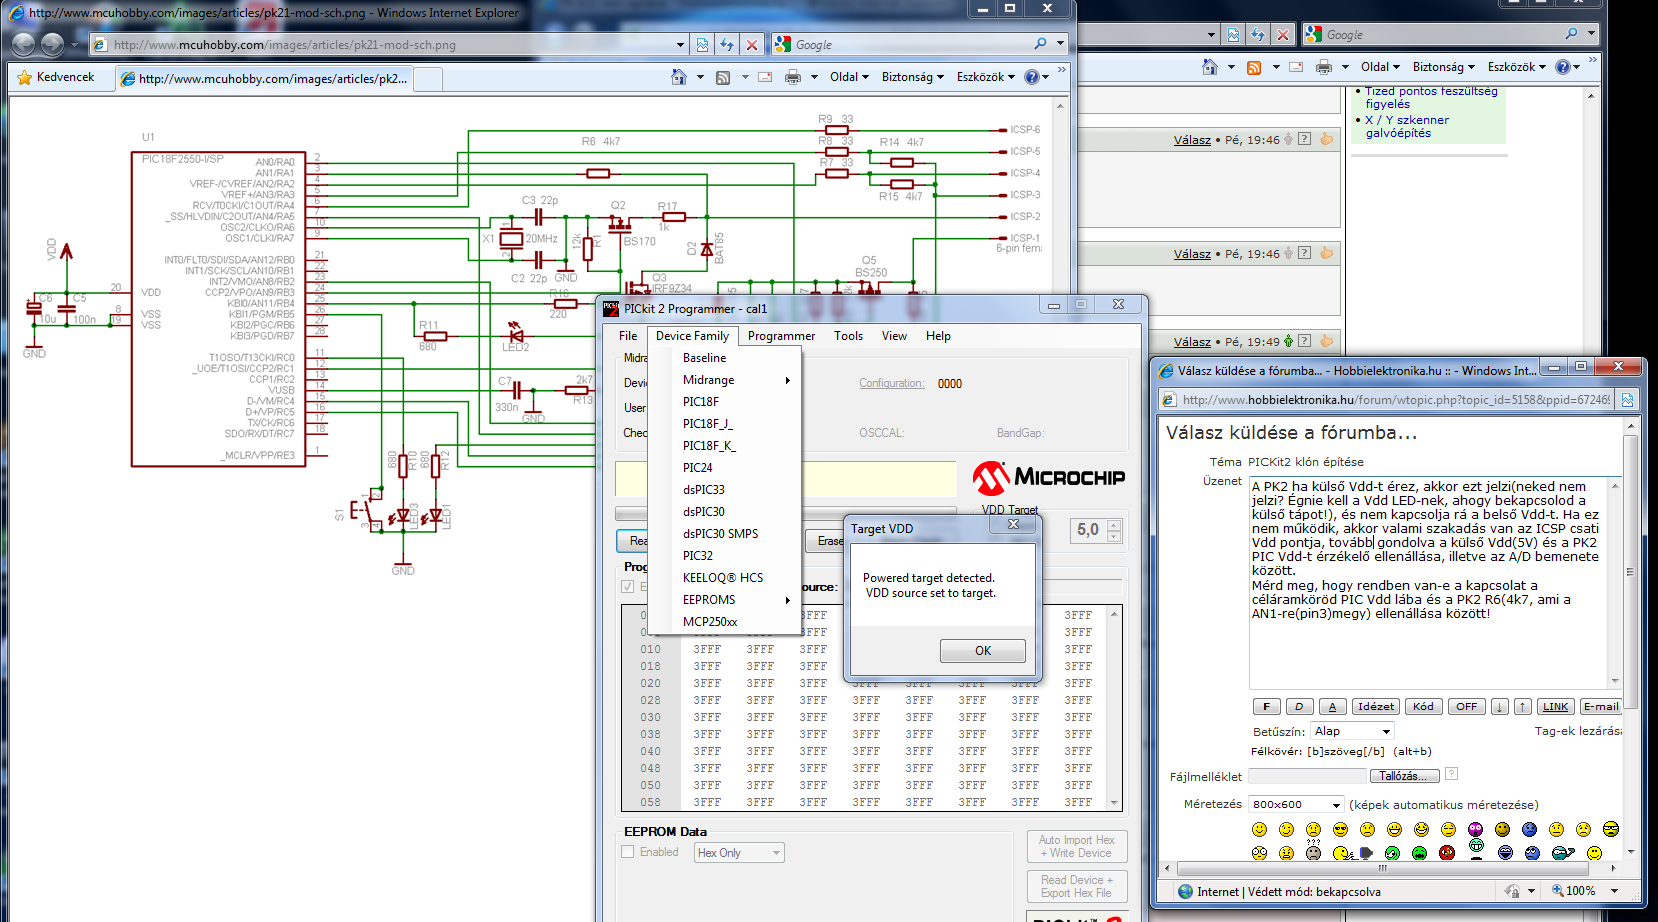Insert the blue sad smiley
The width and height of the screenshot is (1658, 922).
[x=1529, y=829]
